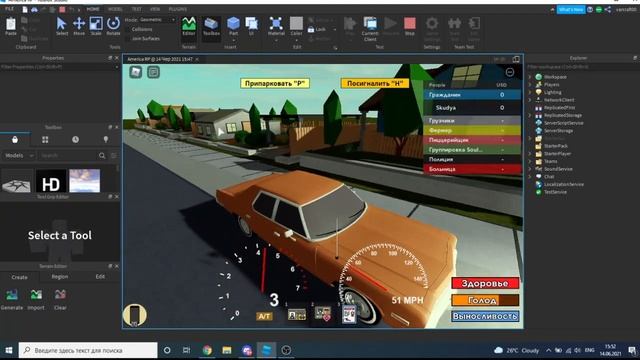Open the Material picker
Screen dimensions: 640x360
point(276,27)
